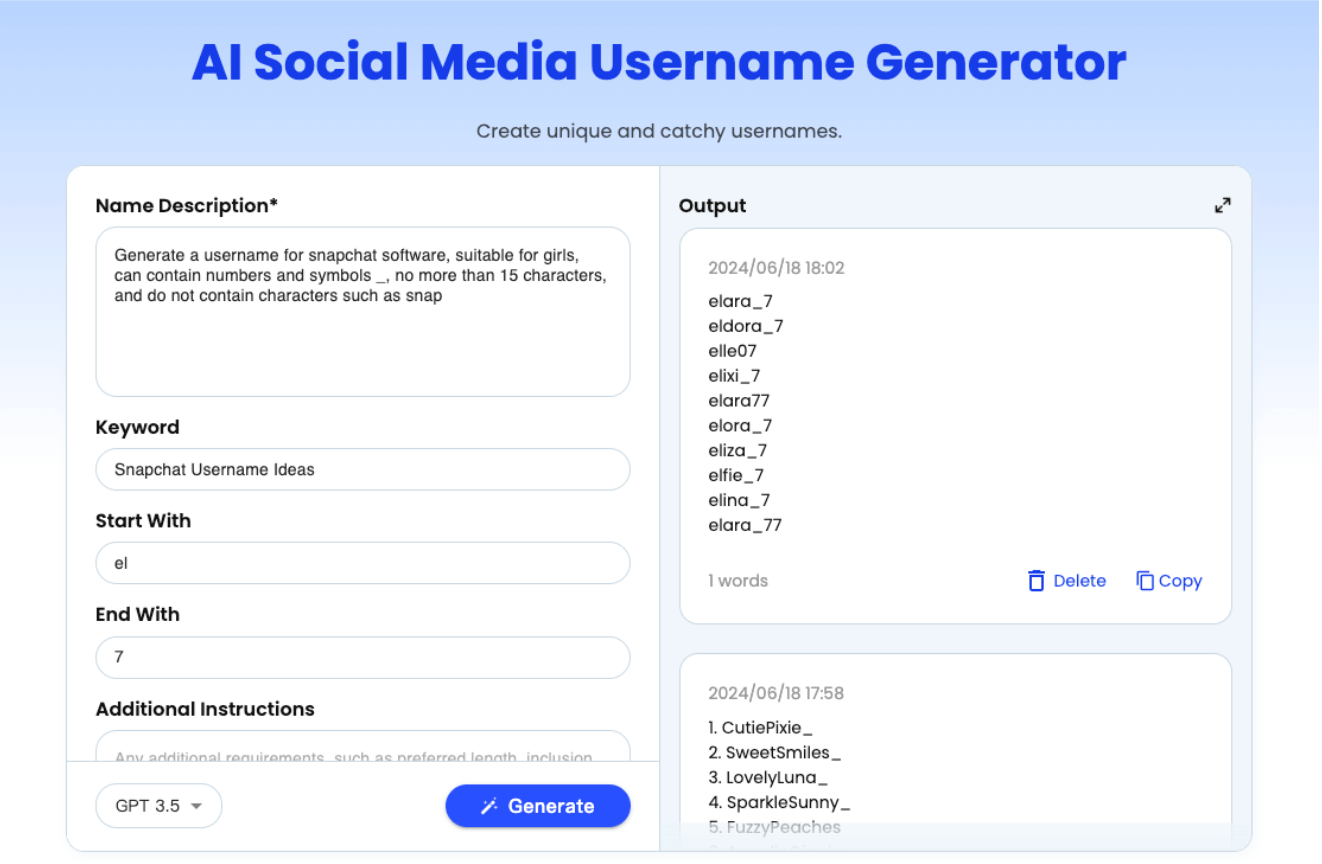Select the username elara_7 in the output
Viewport: 1322px width, 864px height.
pos(740,300)
